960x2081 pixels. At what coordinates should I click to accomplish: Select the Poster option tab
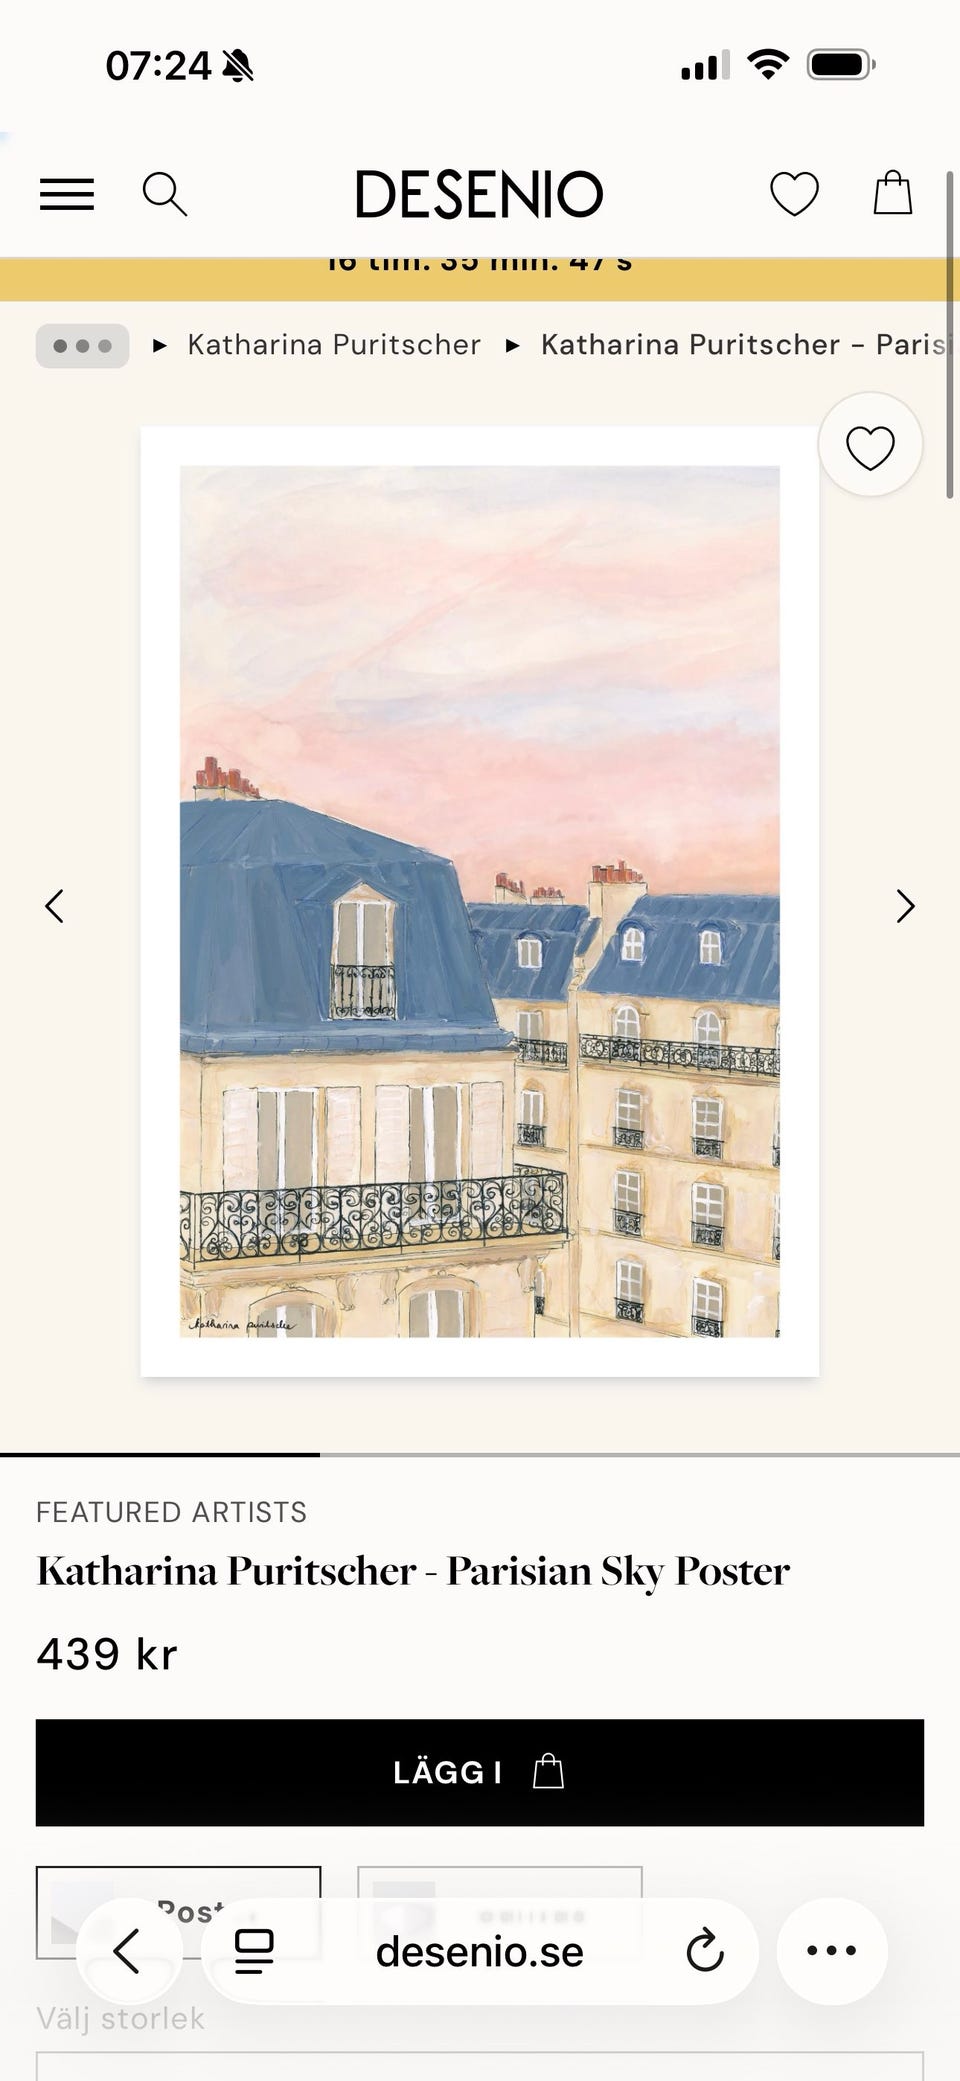coord(179,1912)
